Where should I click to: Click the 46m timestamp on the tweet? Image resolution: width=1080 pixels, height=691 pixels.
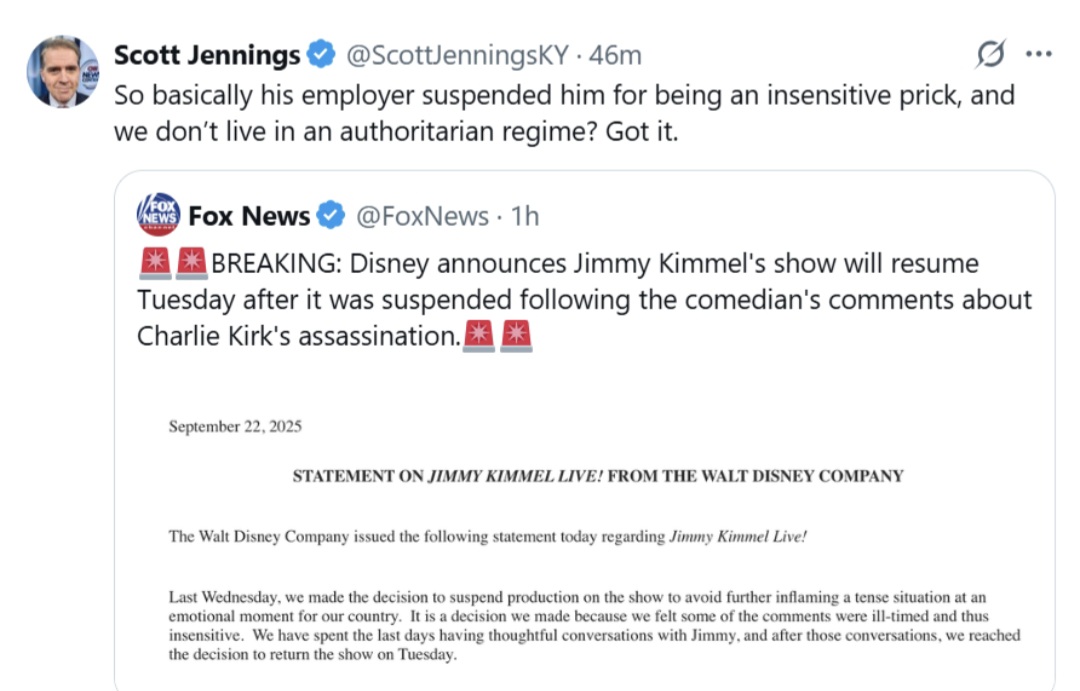[x=615, y=55]
